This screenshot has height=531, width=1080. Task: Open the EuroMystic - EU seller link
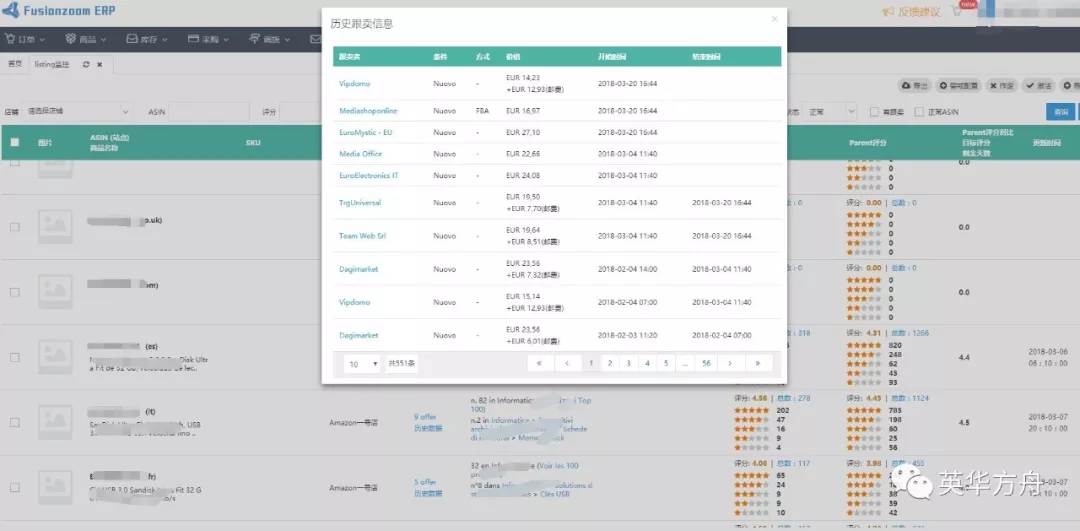[x=365, y=132]
